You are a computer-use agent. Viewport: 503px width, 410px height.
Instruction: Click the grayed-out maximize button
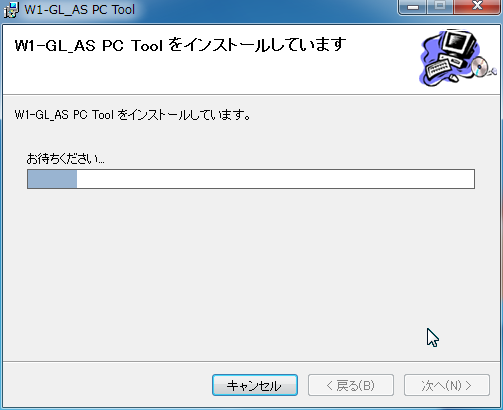tap(440, 7)
